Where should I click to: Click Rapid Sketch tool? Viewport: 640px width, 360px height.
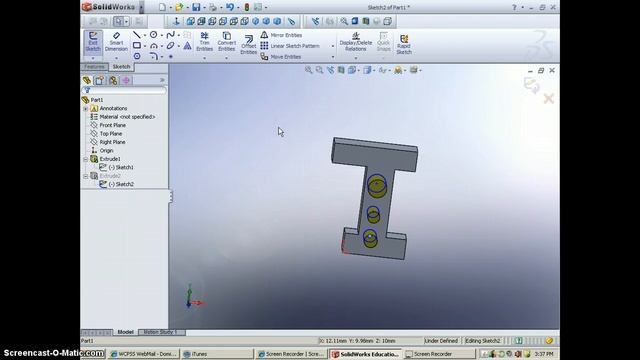point(404,44)
